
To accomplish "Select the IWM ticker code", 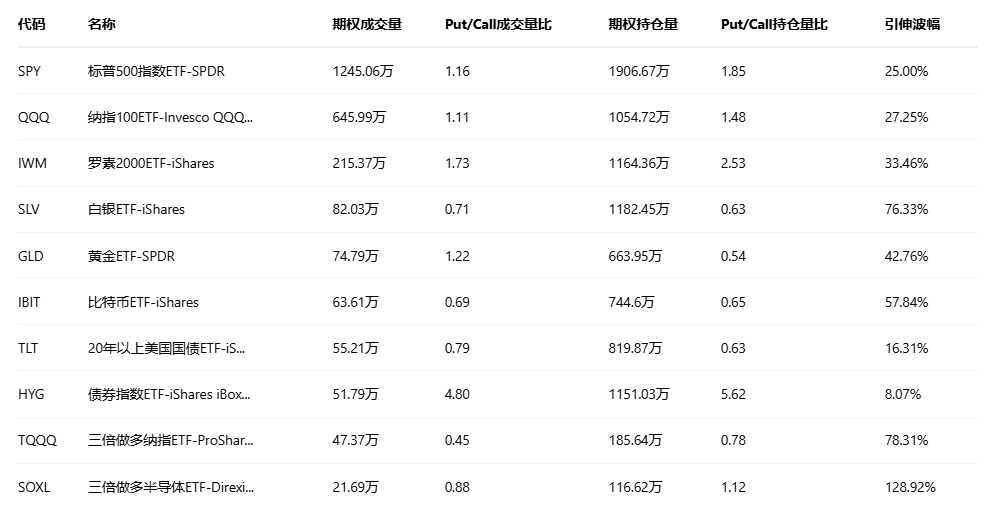I will pyautogui.click(x=32, y=163).
